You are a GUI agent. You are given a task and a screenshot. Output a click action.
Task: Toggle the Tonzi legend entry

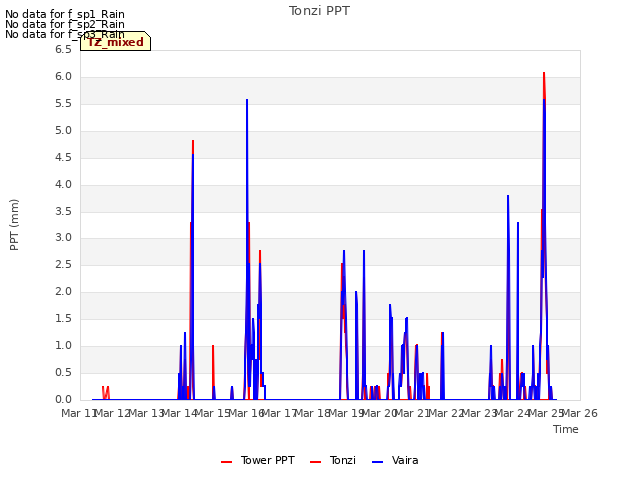(333, 460)
